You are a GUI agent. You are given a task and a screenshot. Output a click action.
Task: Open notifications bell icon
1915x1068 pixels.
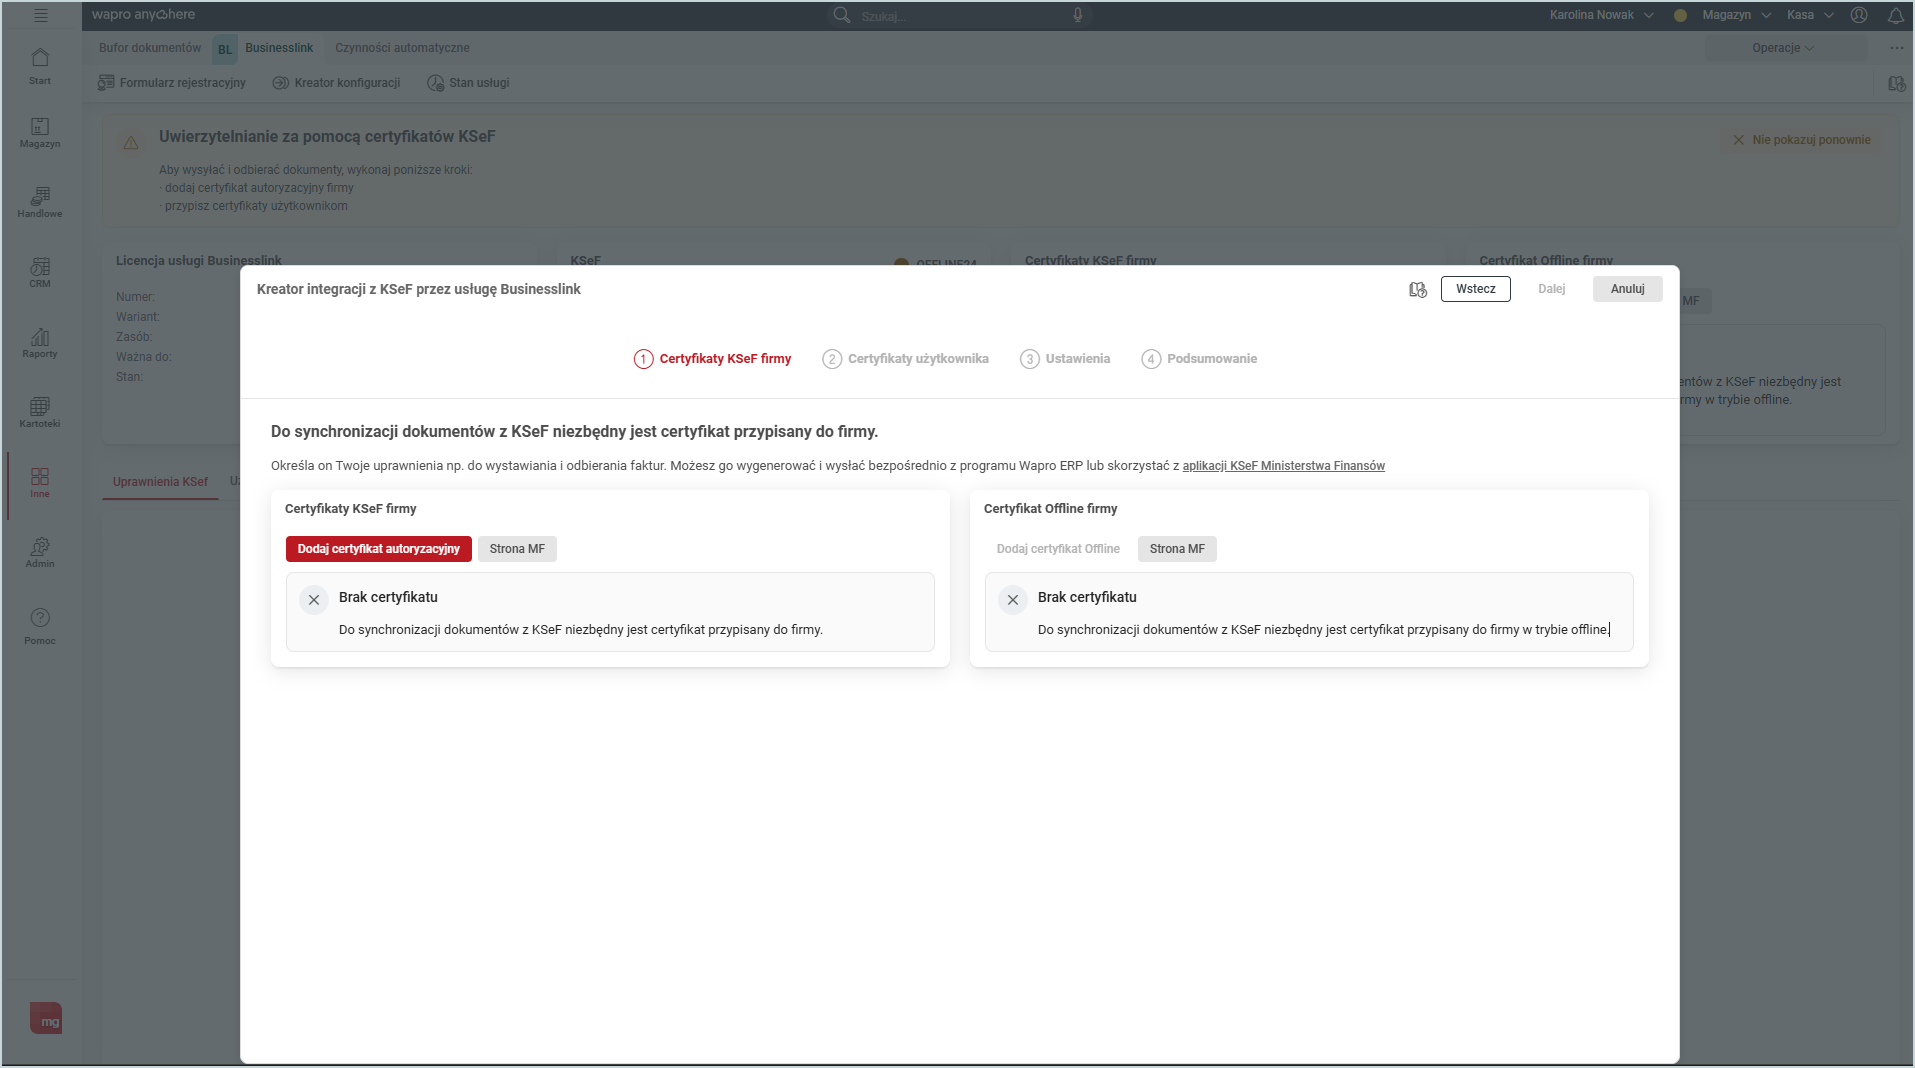(1895, 15)
